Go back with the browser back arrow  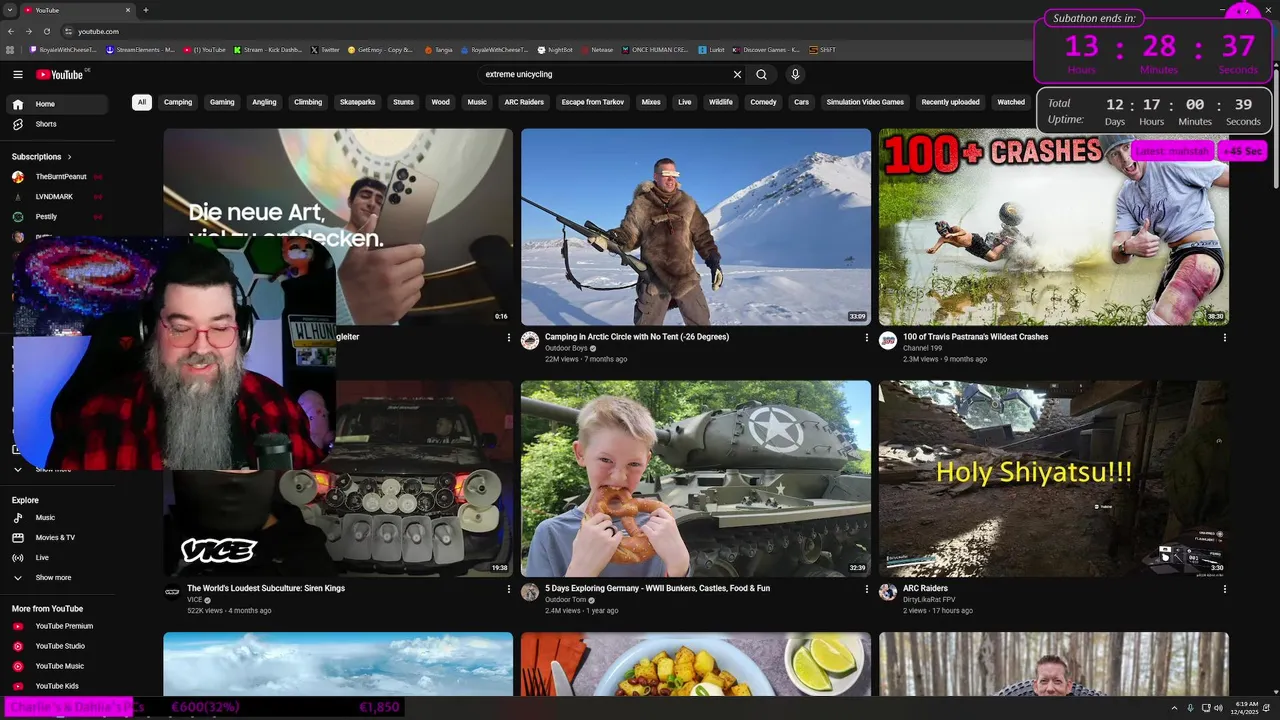coord(12,31)
